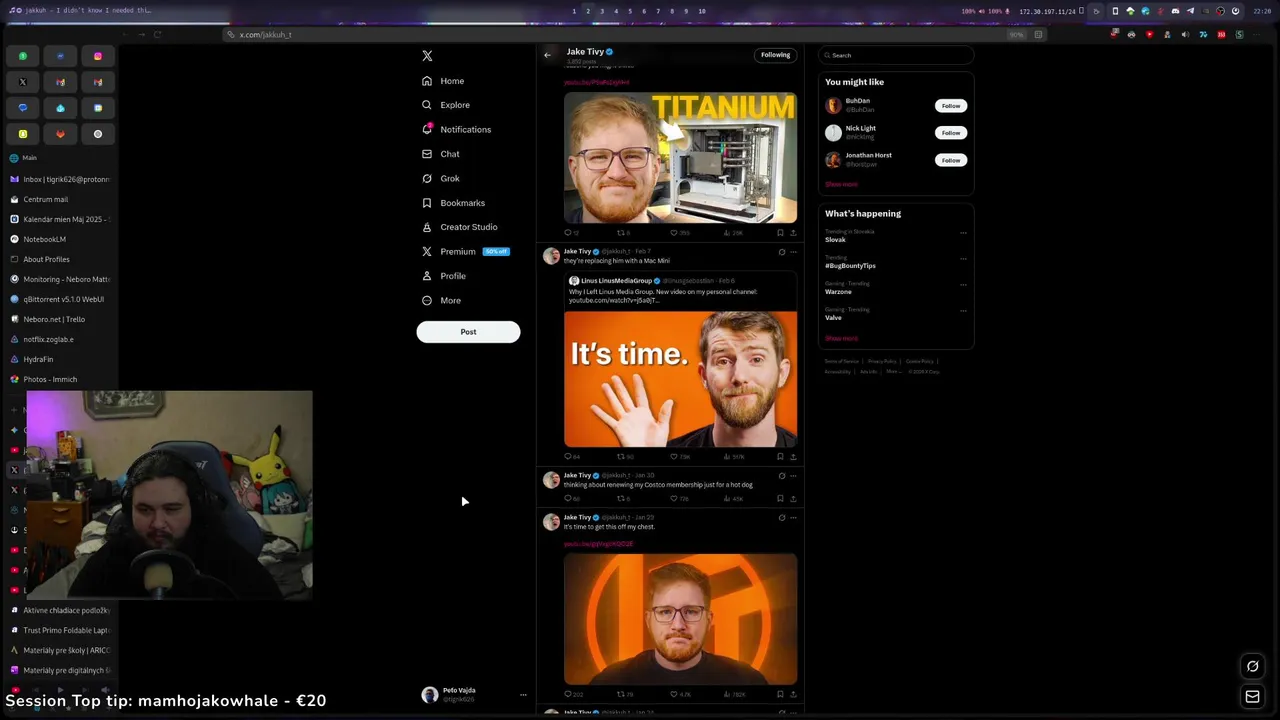Share the Mac Mini post

coord(793,457)
